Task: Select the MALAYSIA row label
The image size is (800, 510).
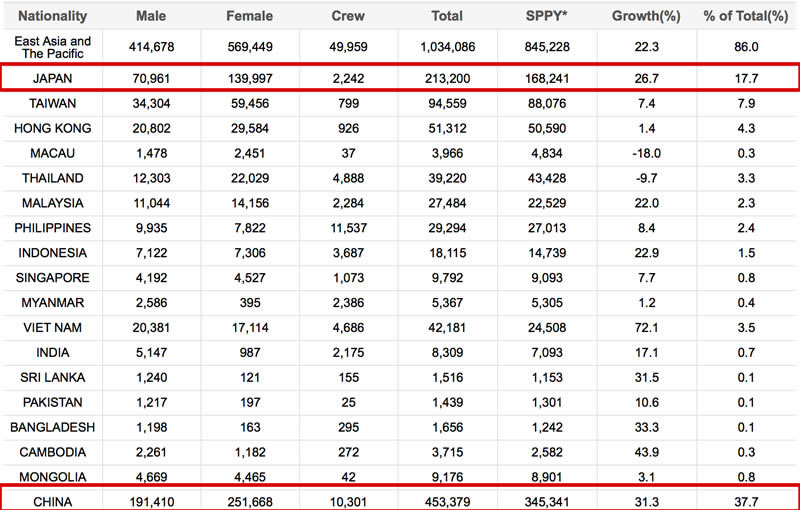Action: (x=53, y=203)
